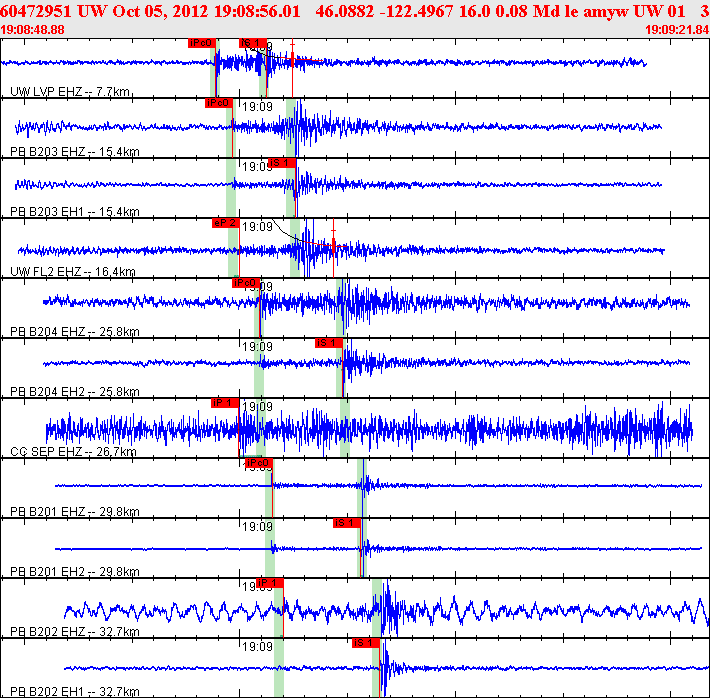
Task: Select the 'PB B202 EHZ -- 32.7km' label
Action: pyautogui.click(x=75, y=631)
